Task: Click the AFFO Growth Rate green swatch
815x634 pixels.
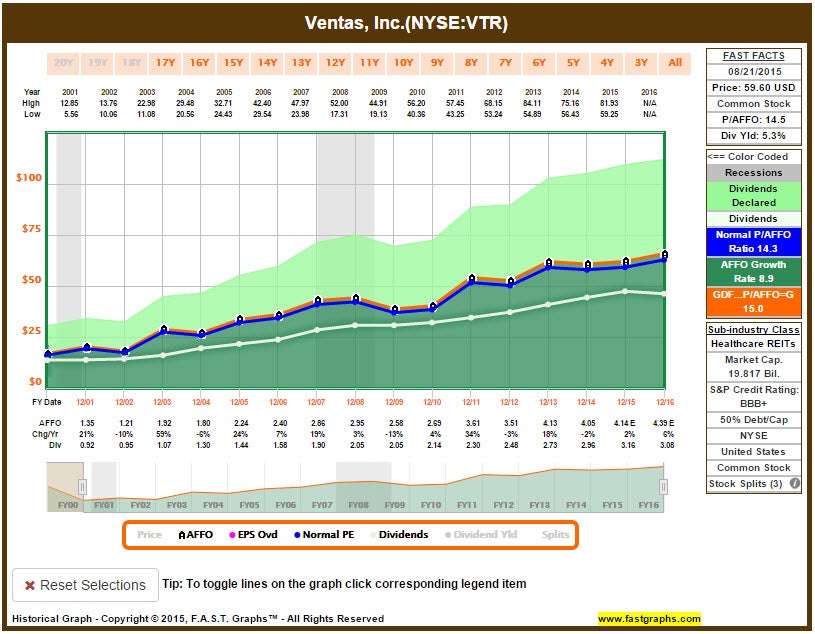Action: [754, 272]
